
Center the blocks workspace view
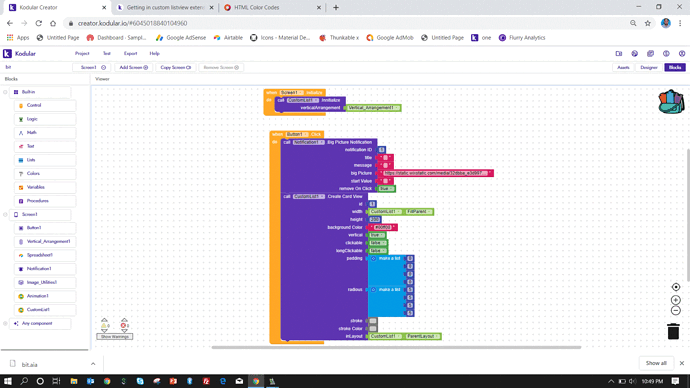pos(676,287)
